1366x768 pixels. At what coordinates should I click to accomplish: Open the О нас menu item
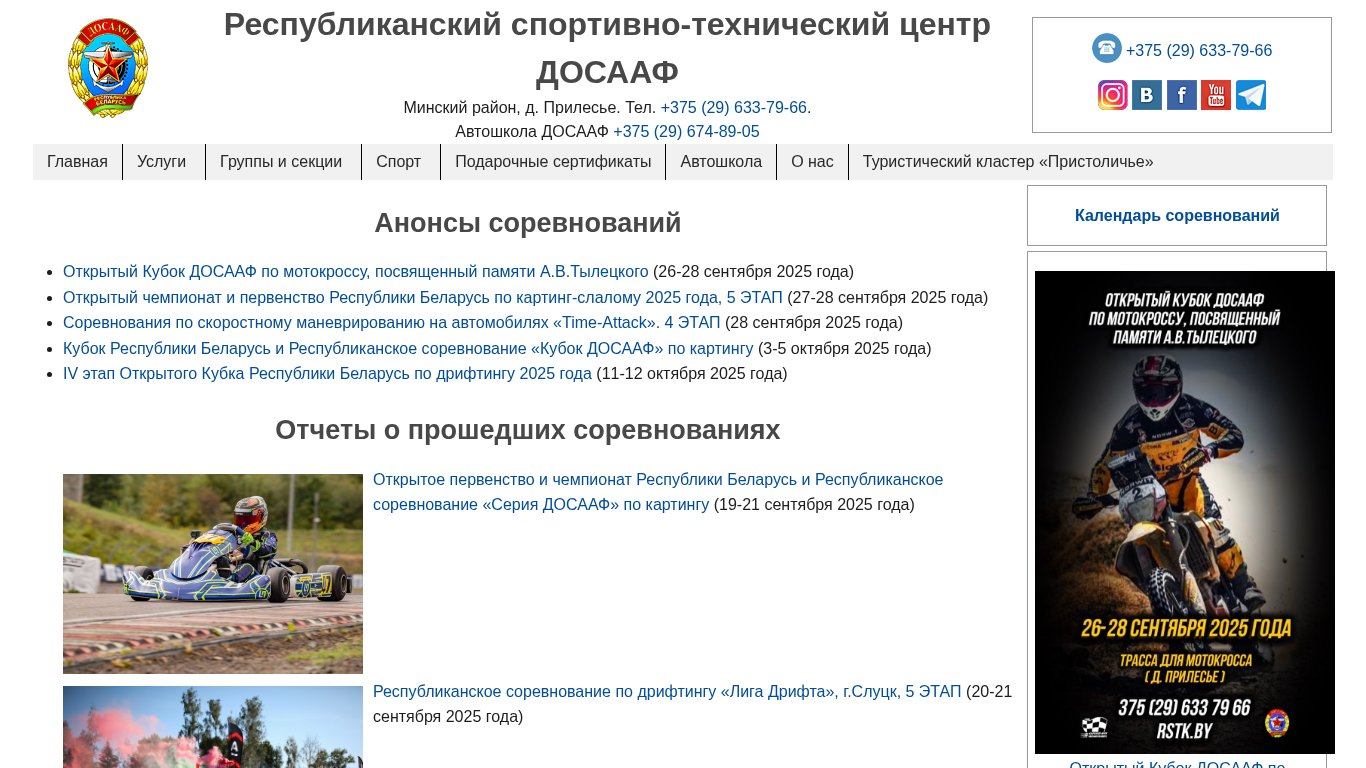point(812,162)
